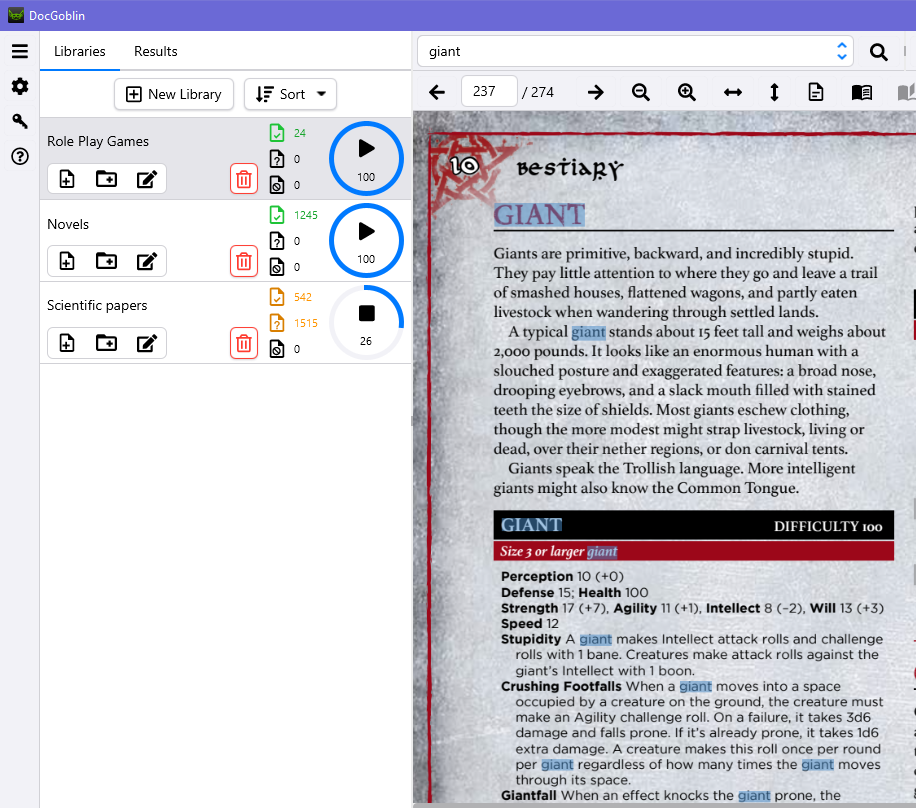Select Novels library name

68,224
